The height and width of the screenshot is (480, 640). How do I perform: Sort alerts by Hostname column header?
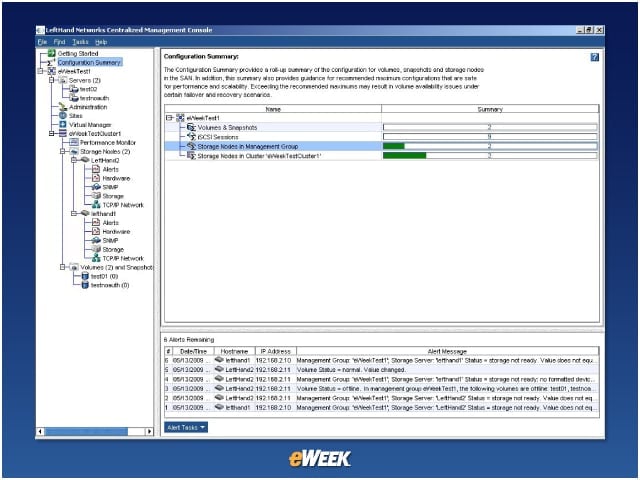(x=234, y=351)
